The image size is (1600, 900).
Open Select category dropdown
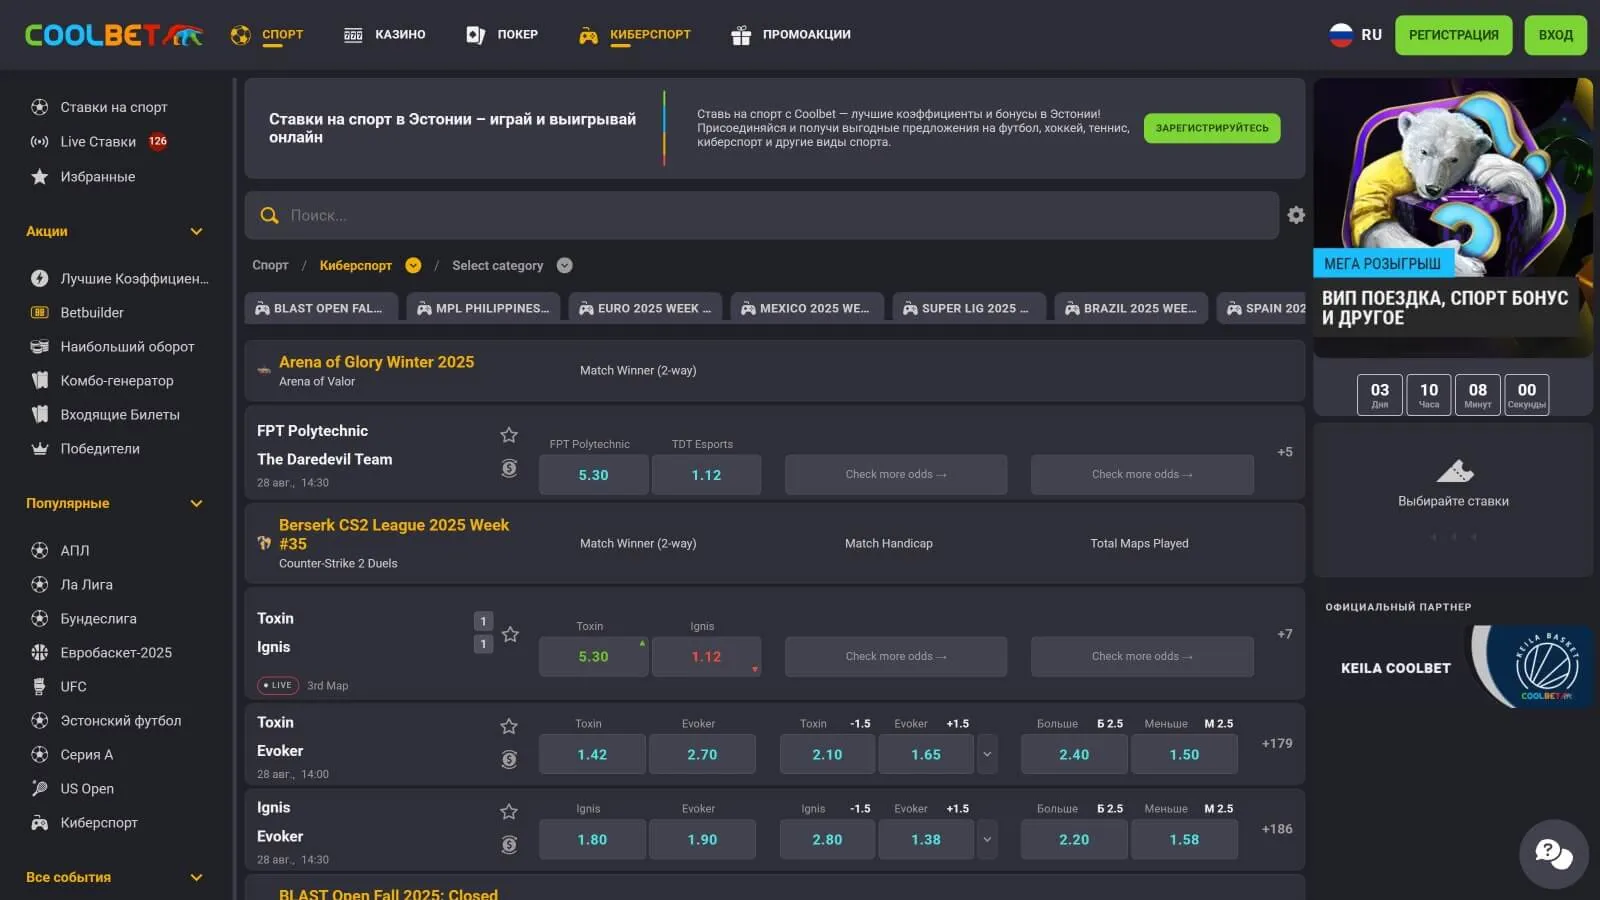click(x=564, y=265)
